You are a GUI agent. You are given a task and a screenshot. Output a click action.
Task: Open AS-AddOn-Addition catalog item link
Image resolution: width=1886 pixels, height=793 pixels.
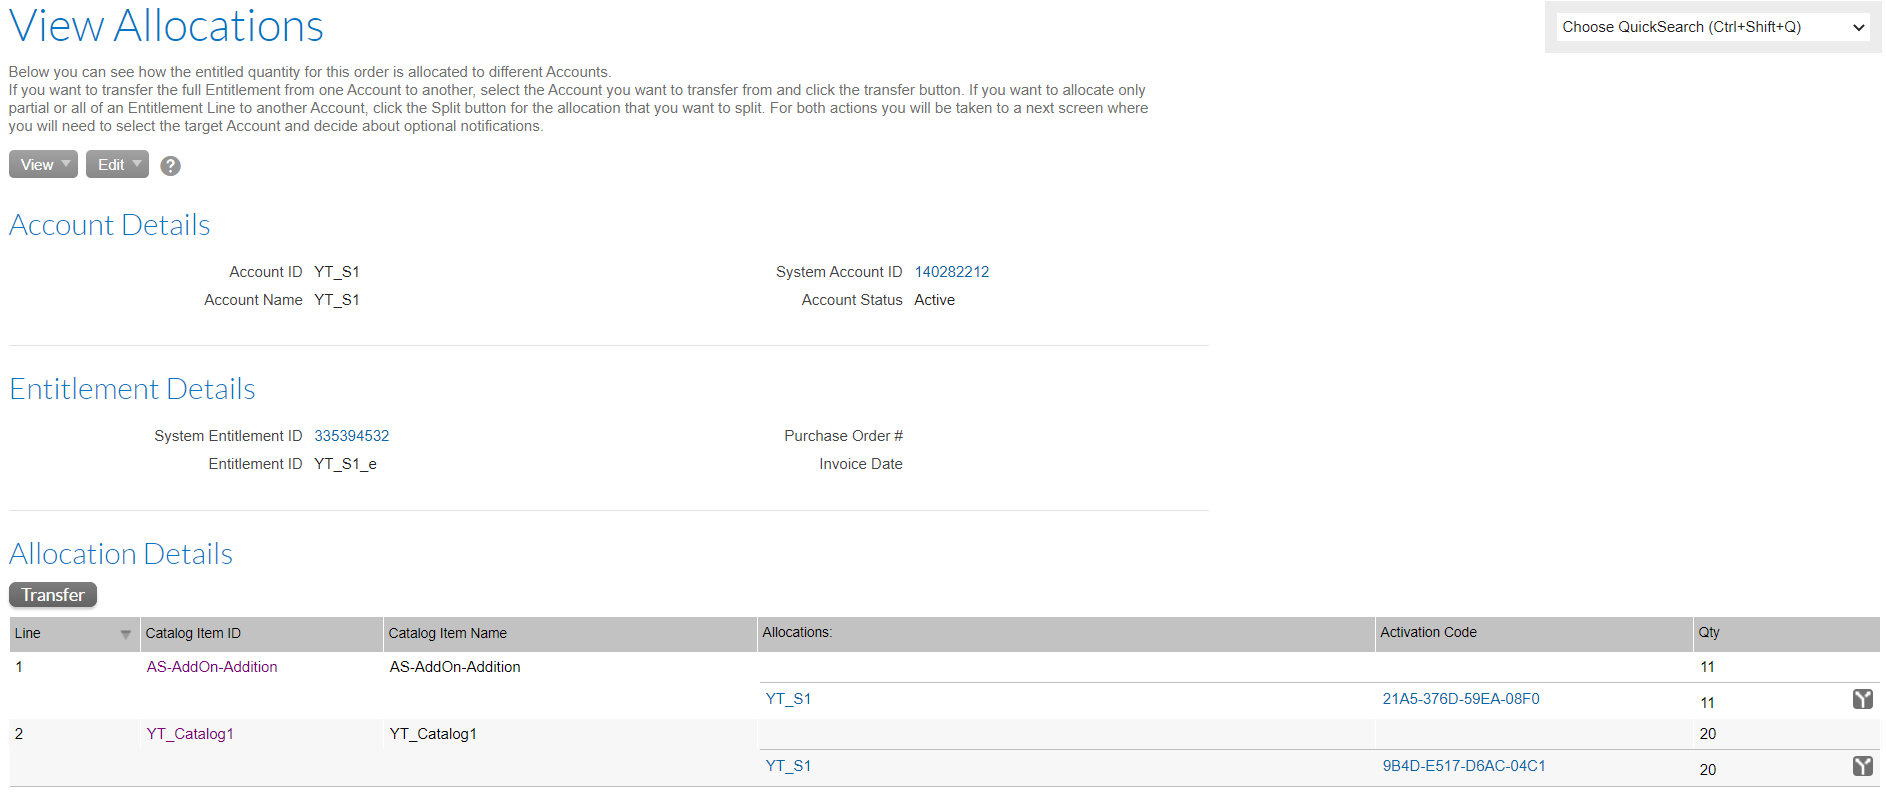click(x=212, y=667)
